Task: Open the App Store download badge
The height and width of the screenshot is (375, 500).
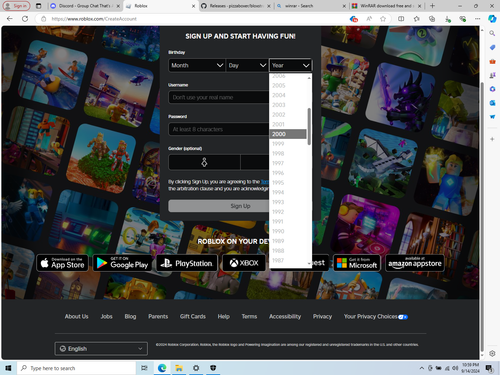Action: coord(62,263)
